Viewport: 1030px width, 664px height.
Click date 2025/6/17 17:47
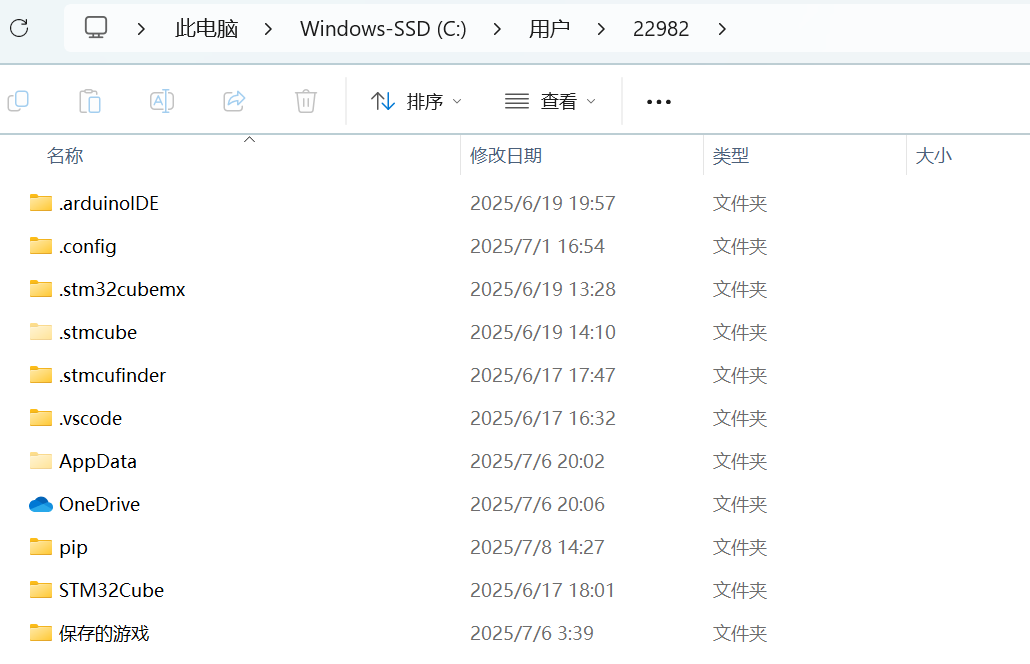[543, 376]
